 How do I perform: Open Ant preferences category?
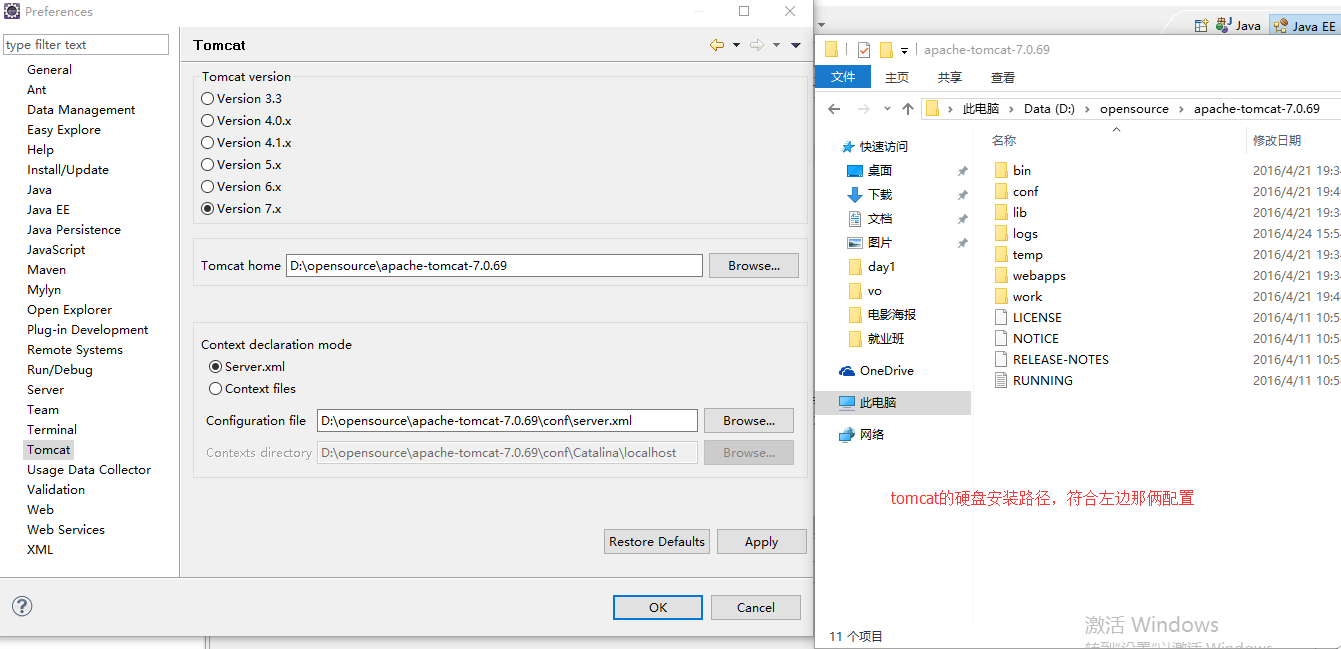click(x=37, y=90)
